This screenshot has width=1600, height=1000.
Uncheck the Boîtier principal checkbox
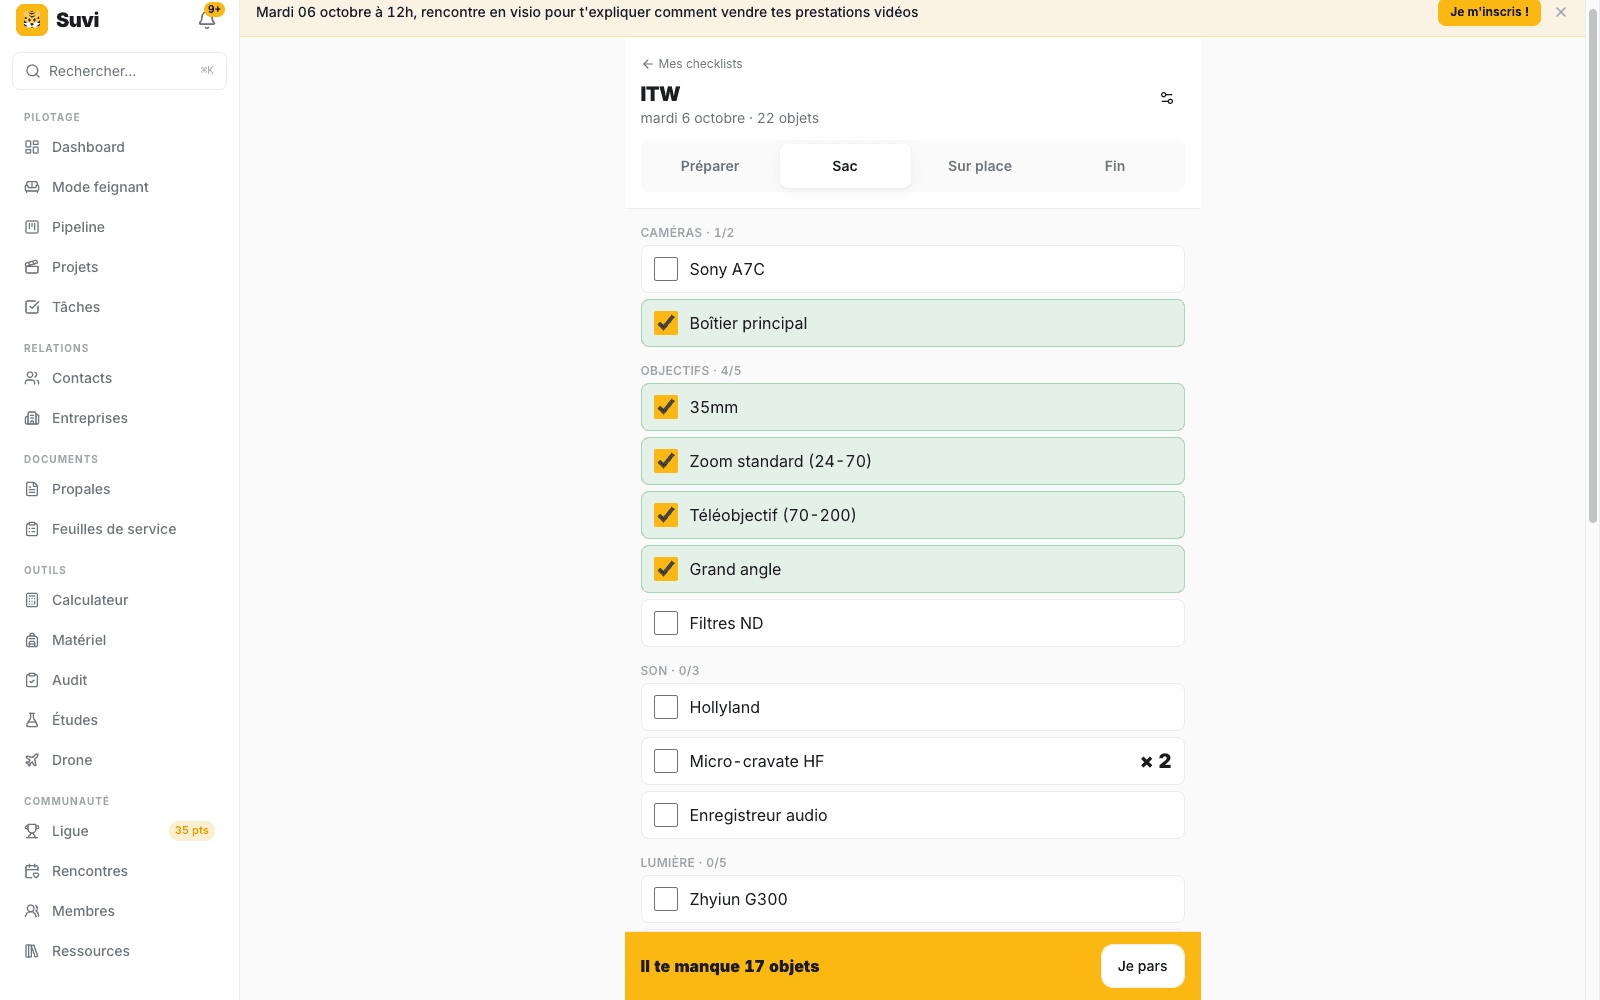coord(666,323)
